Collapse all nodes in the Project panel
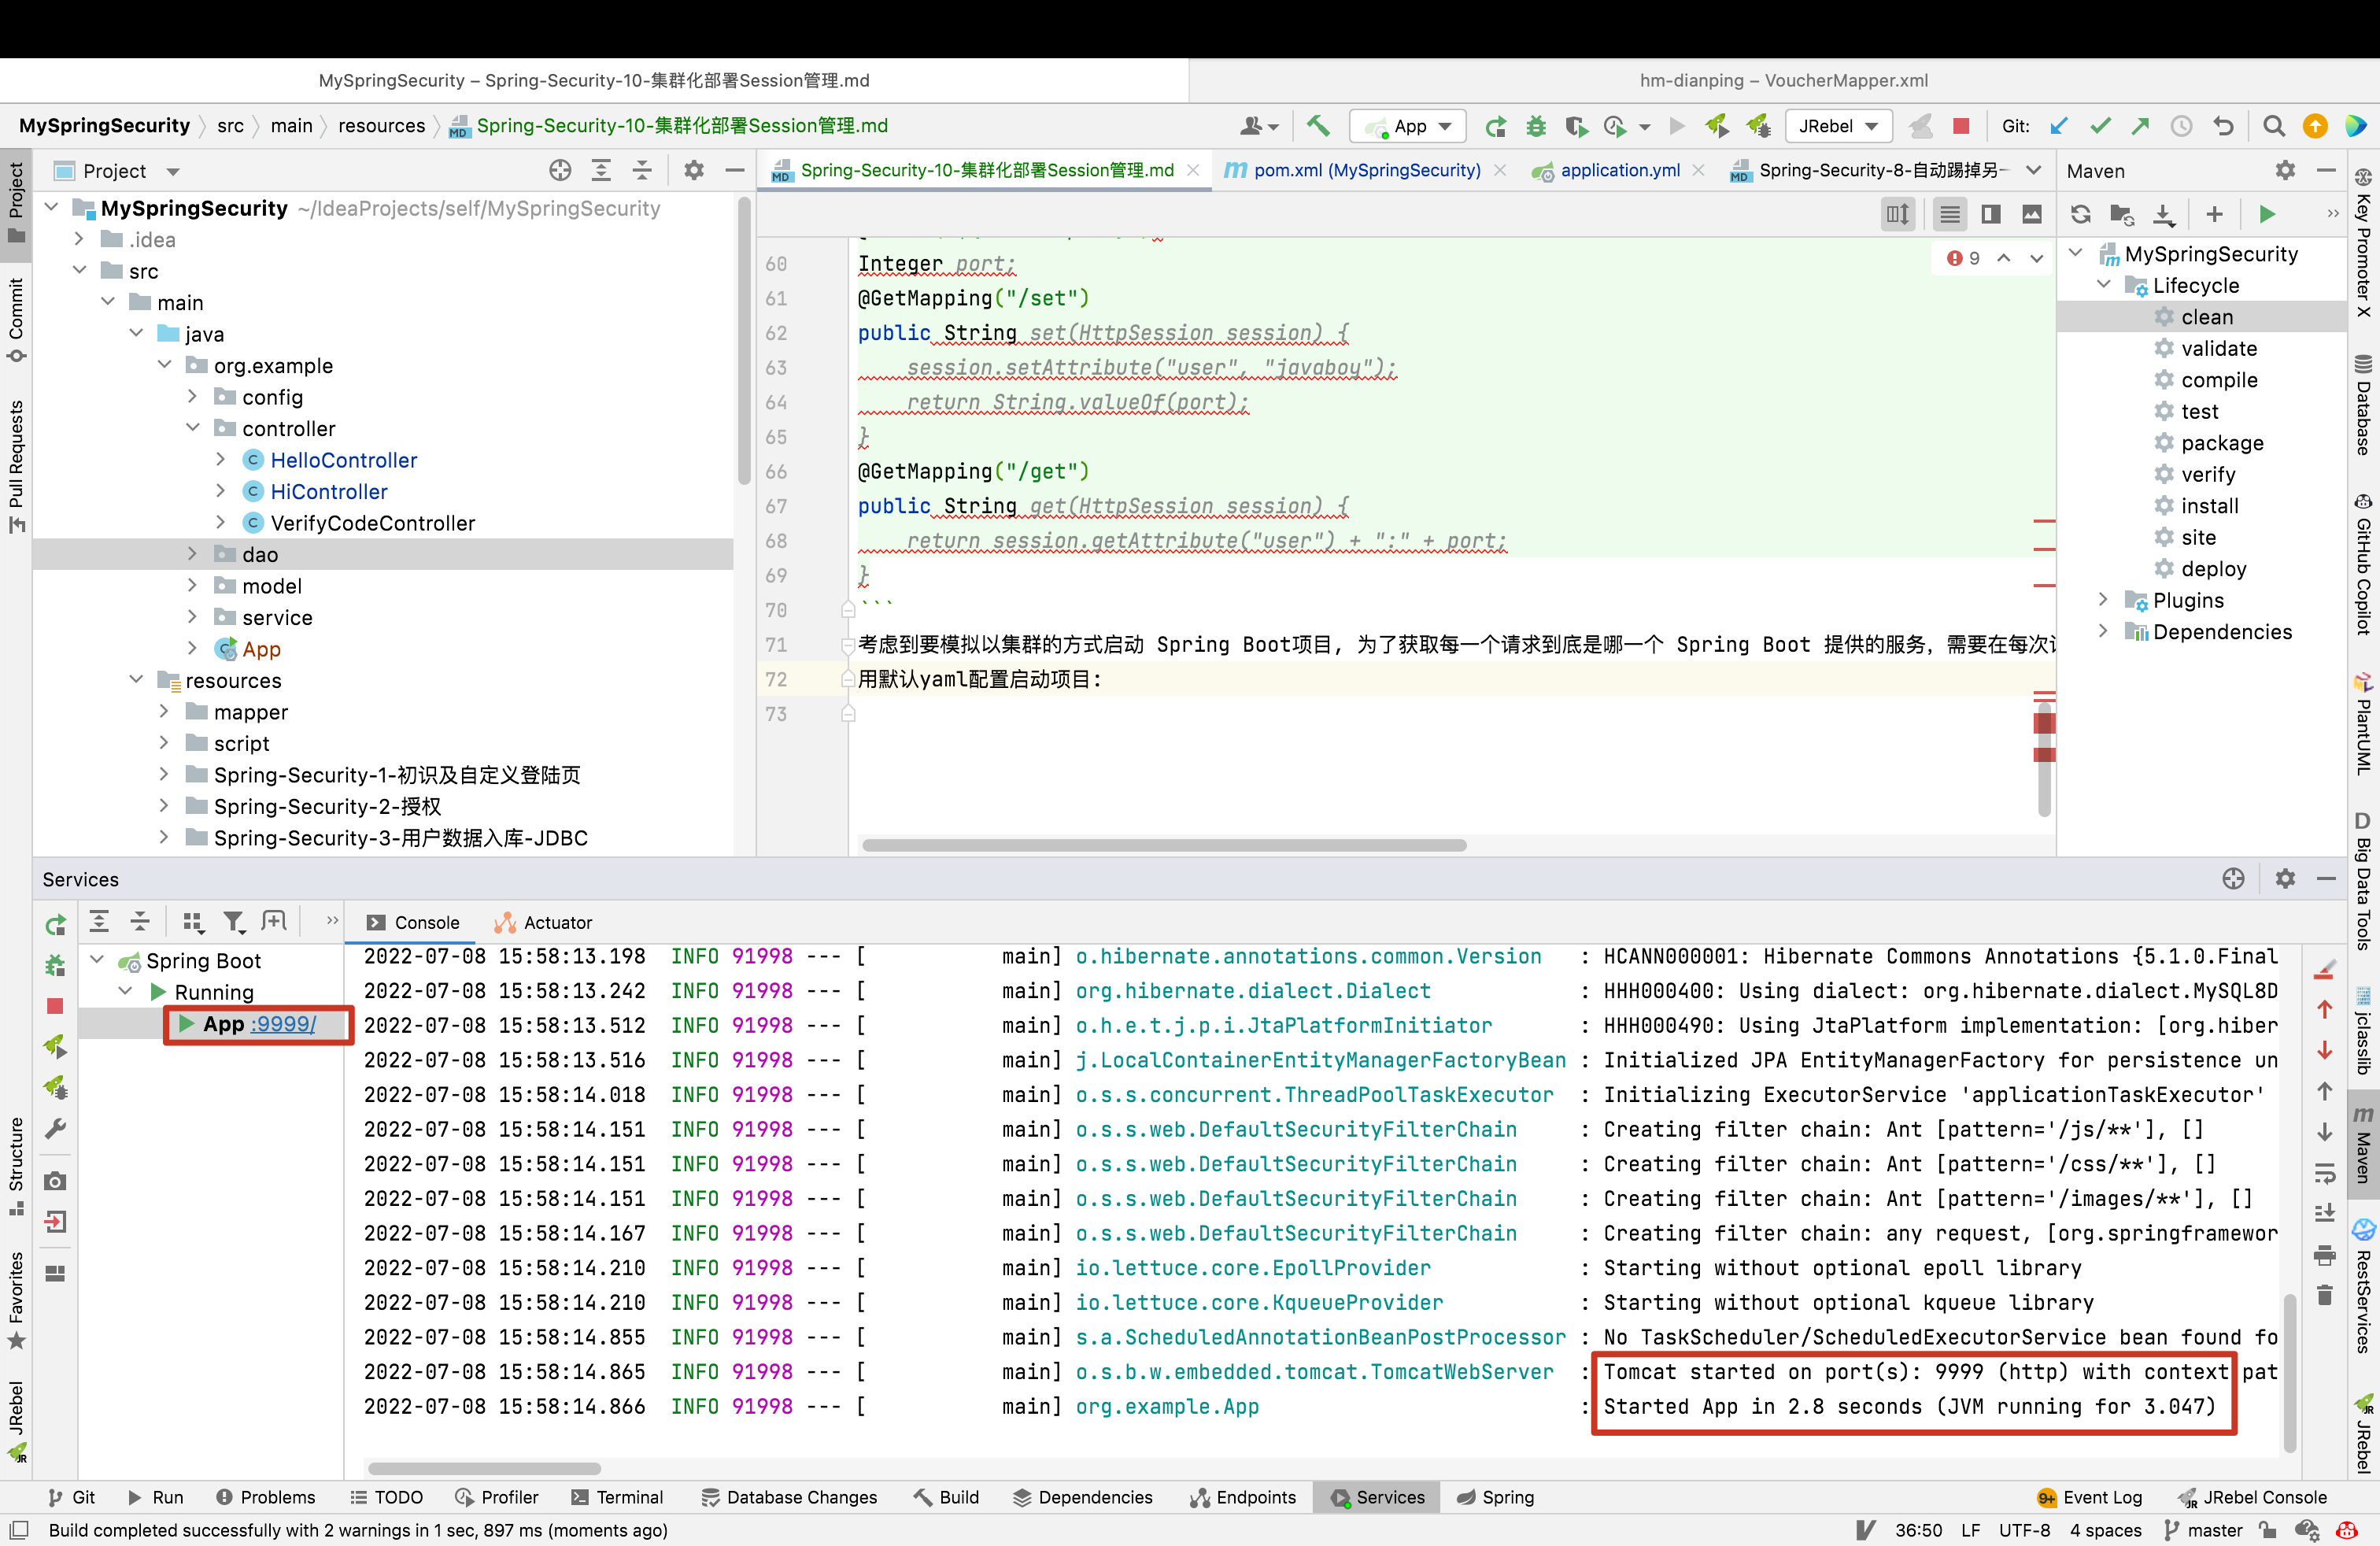 [642, 171]
